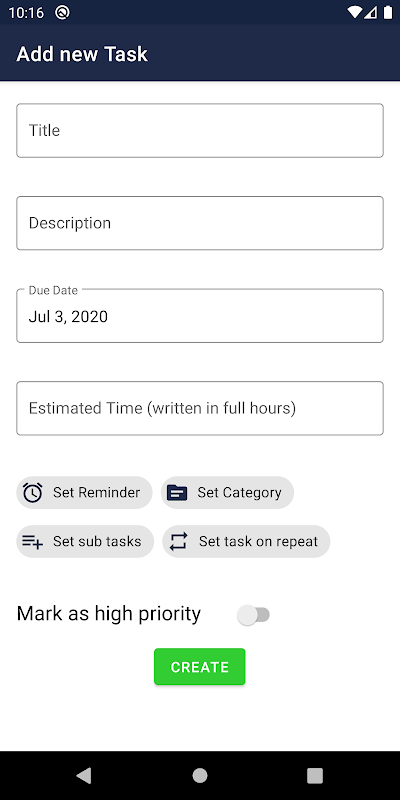The width and height of the screenshot is (400, 800).
Task: Tap the Set sub tasks chip label
Action: tap(97, 541)
